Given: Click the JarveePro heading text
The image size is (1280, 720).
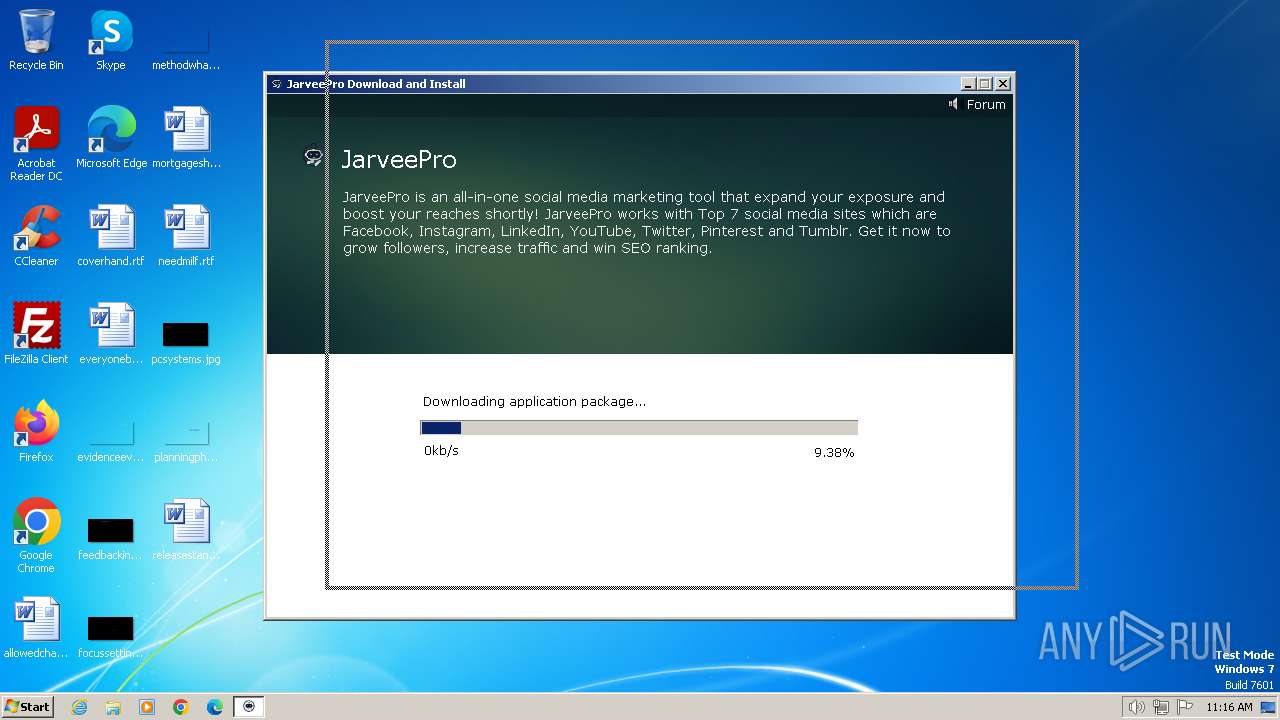Looking at the screenshot, I should tap(399, 159).
